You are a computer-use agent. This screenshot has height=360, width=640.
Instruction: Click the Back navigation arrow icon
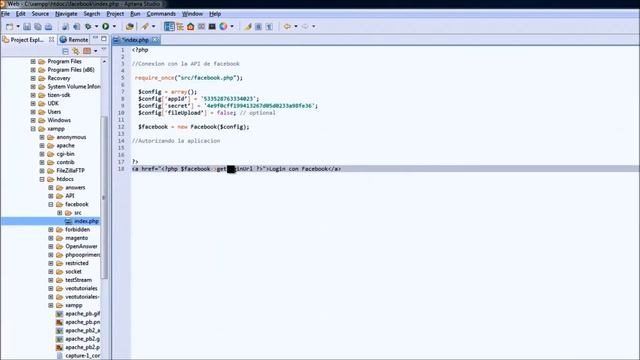tap(287, 27)
